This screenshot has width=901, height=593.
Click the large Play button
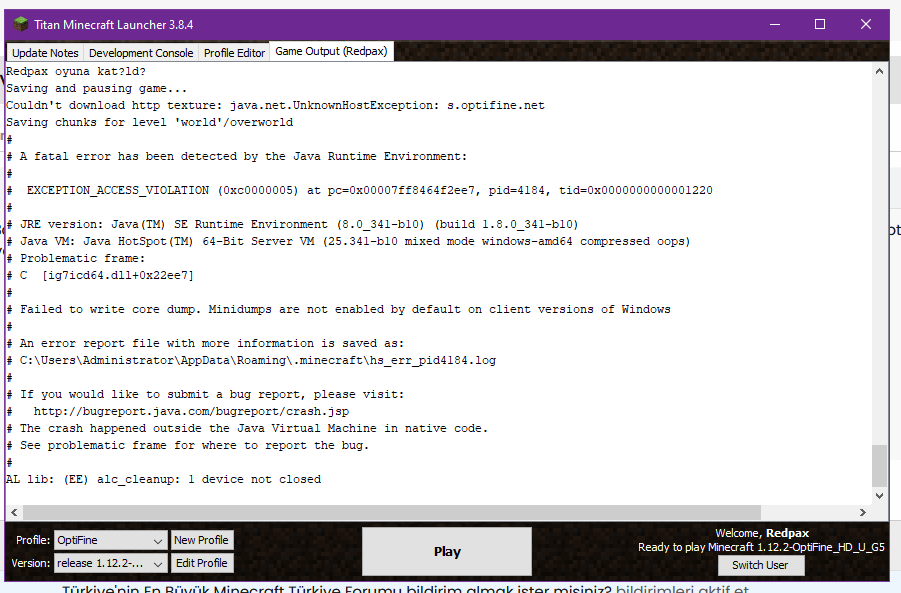click(x=447, y=552)
